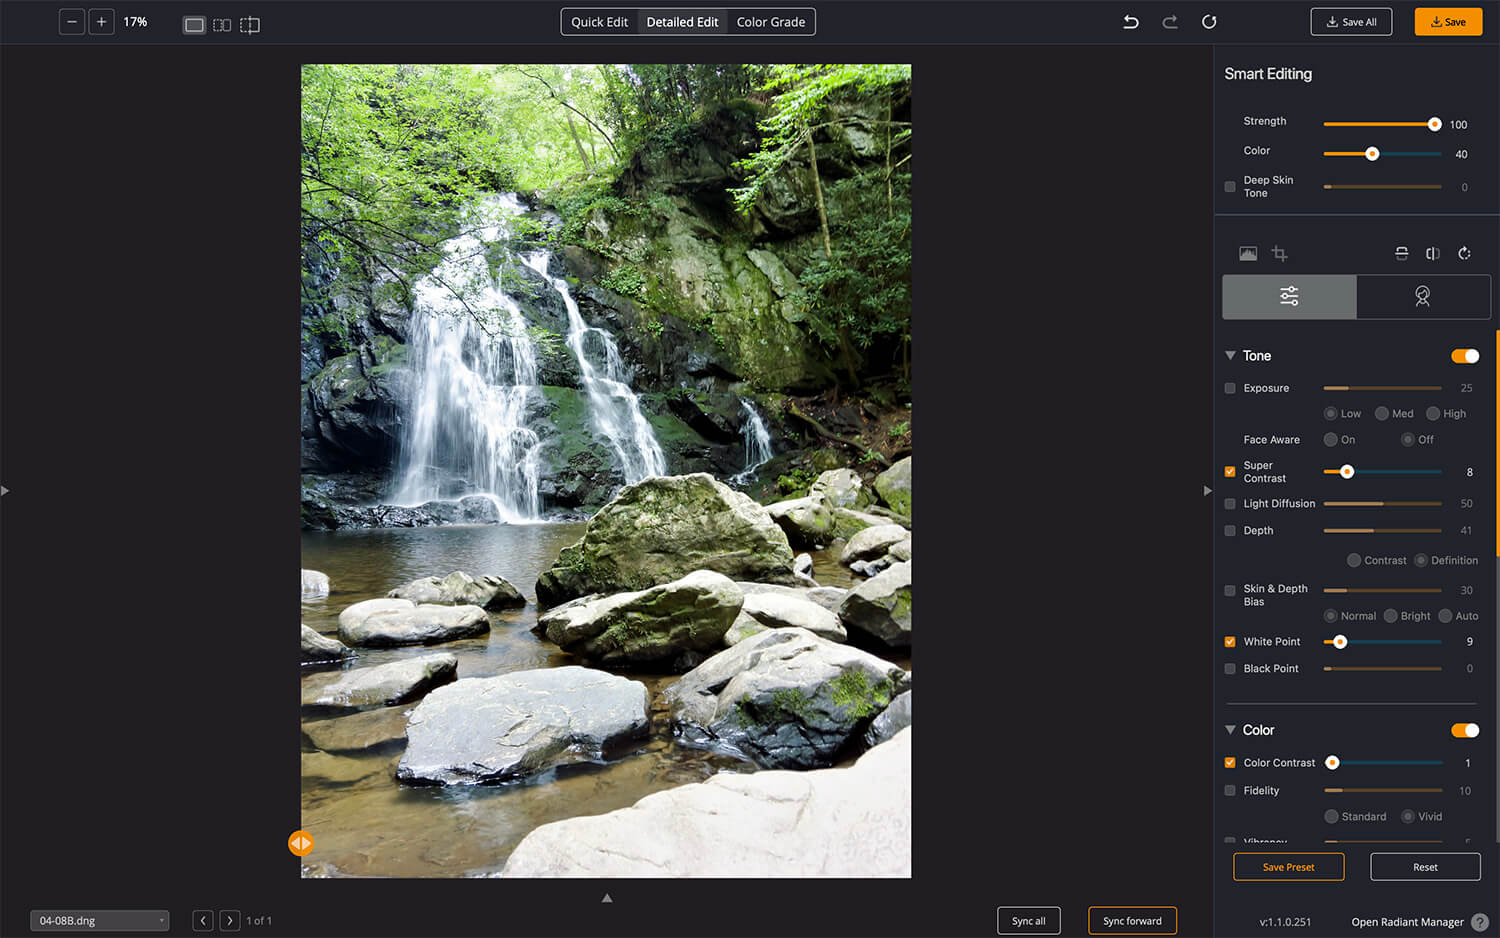Screen dimensions: 1500x938
Task: Open the 04-08B.dng file dropdown
Action: coord(99,921)
